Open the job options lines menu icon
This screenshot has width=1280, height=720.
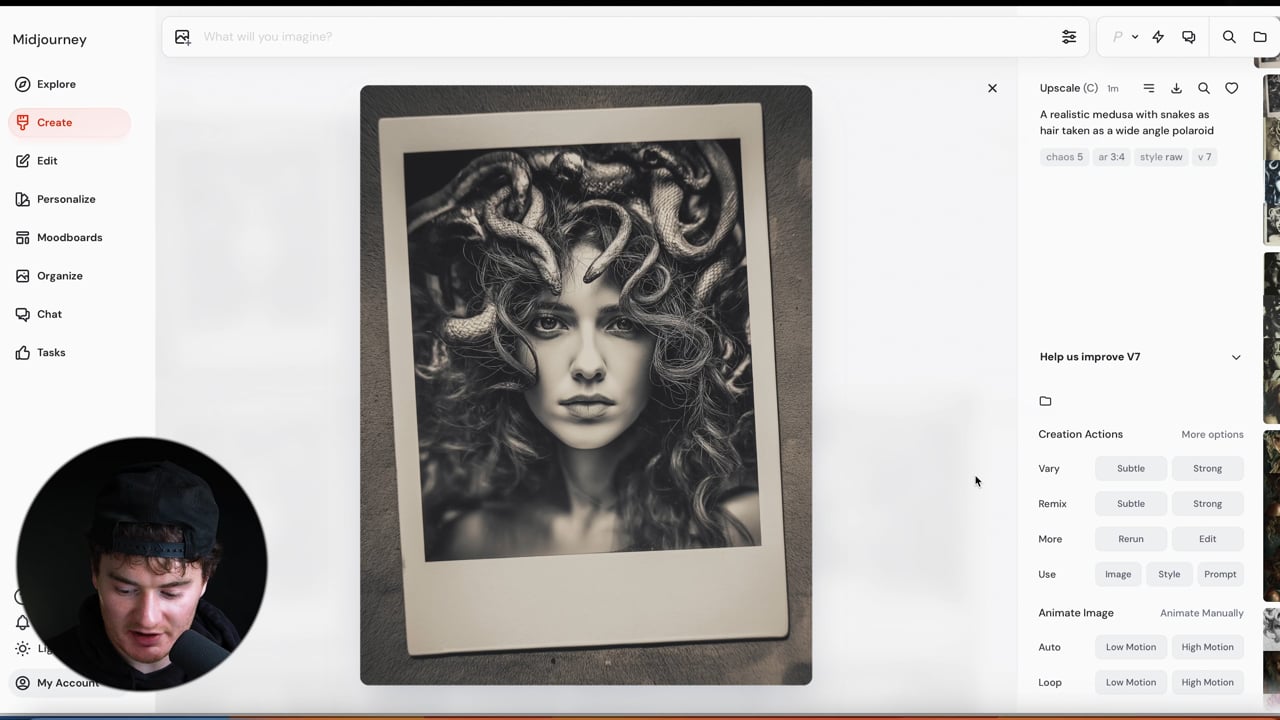click(1149, 88)
